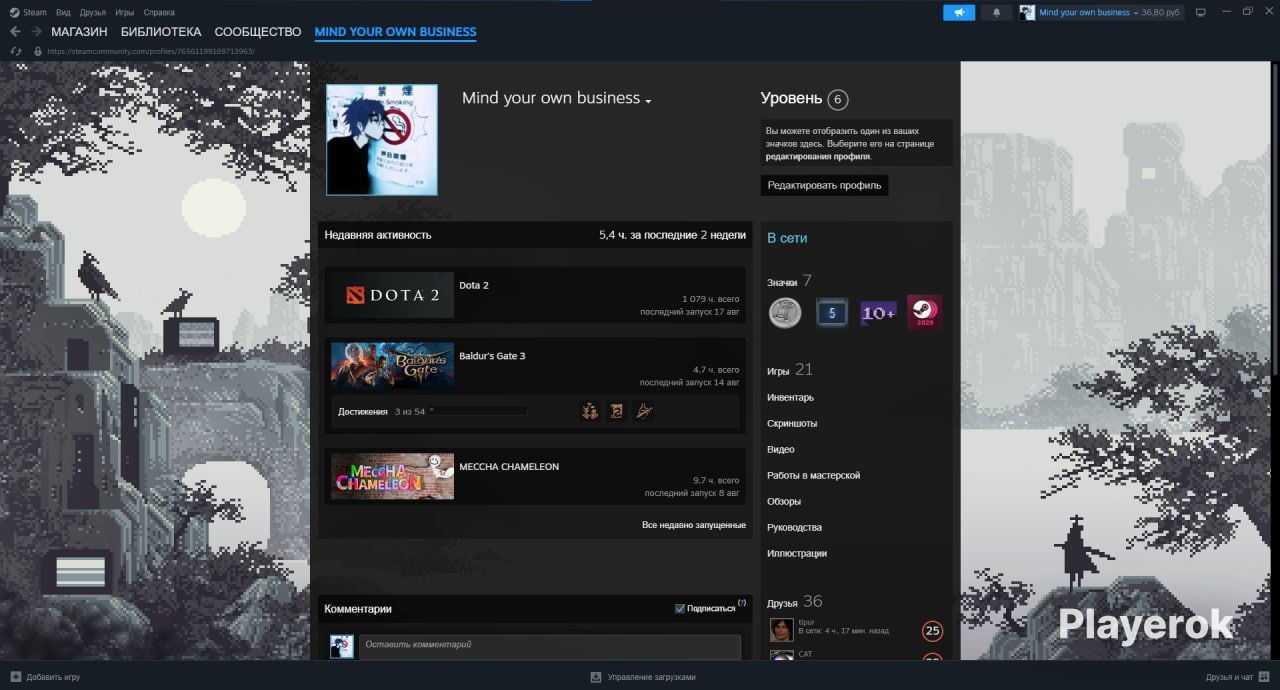Click Управление загрузками in bottom bar
The image size is (1280, 690).
click(651, 677)
